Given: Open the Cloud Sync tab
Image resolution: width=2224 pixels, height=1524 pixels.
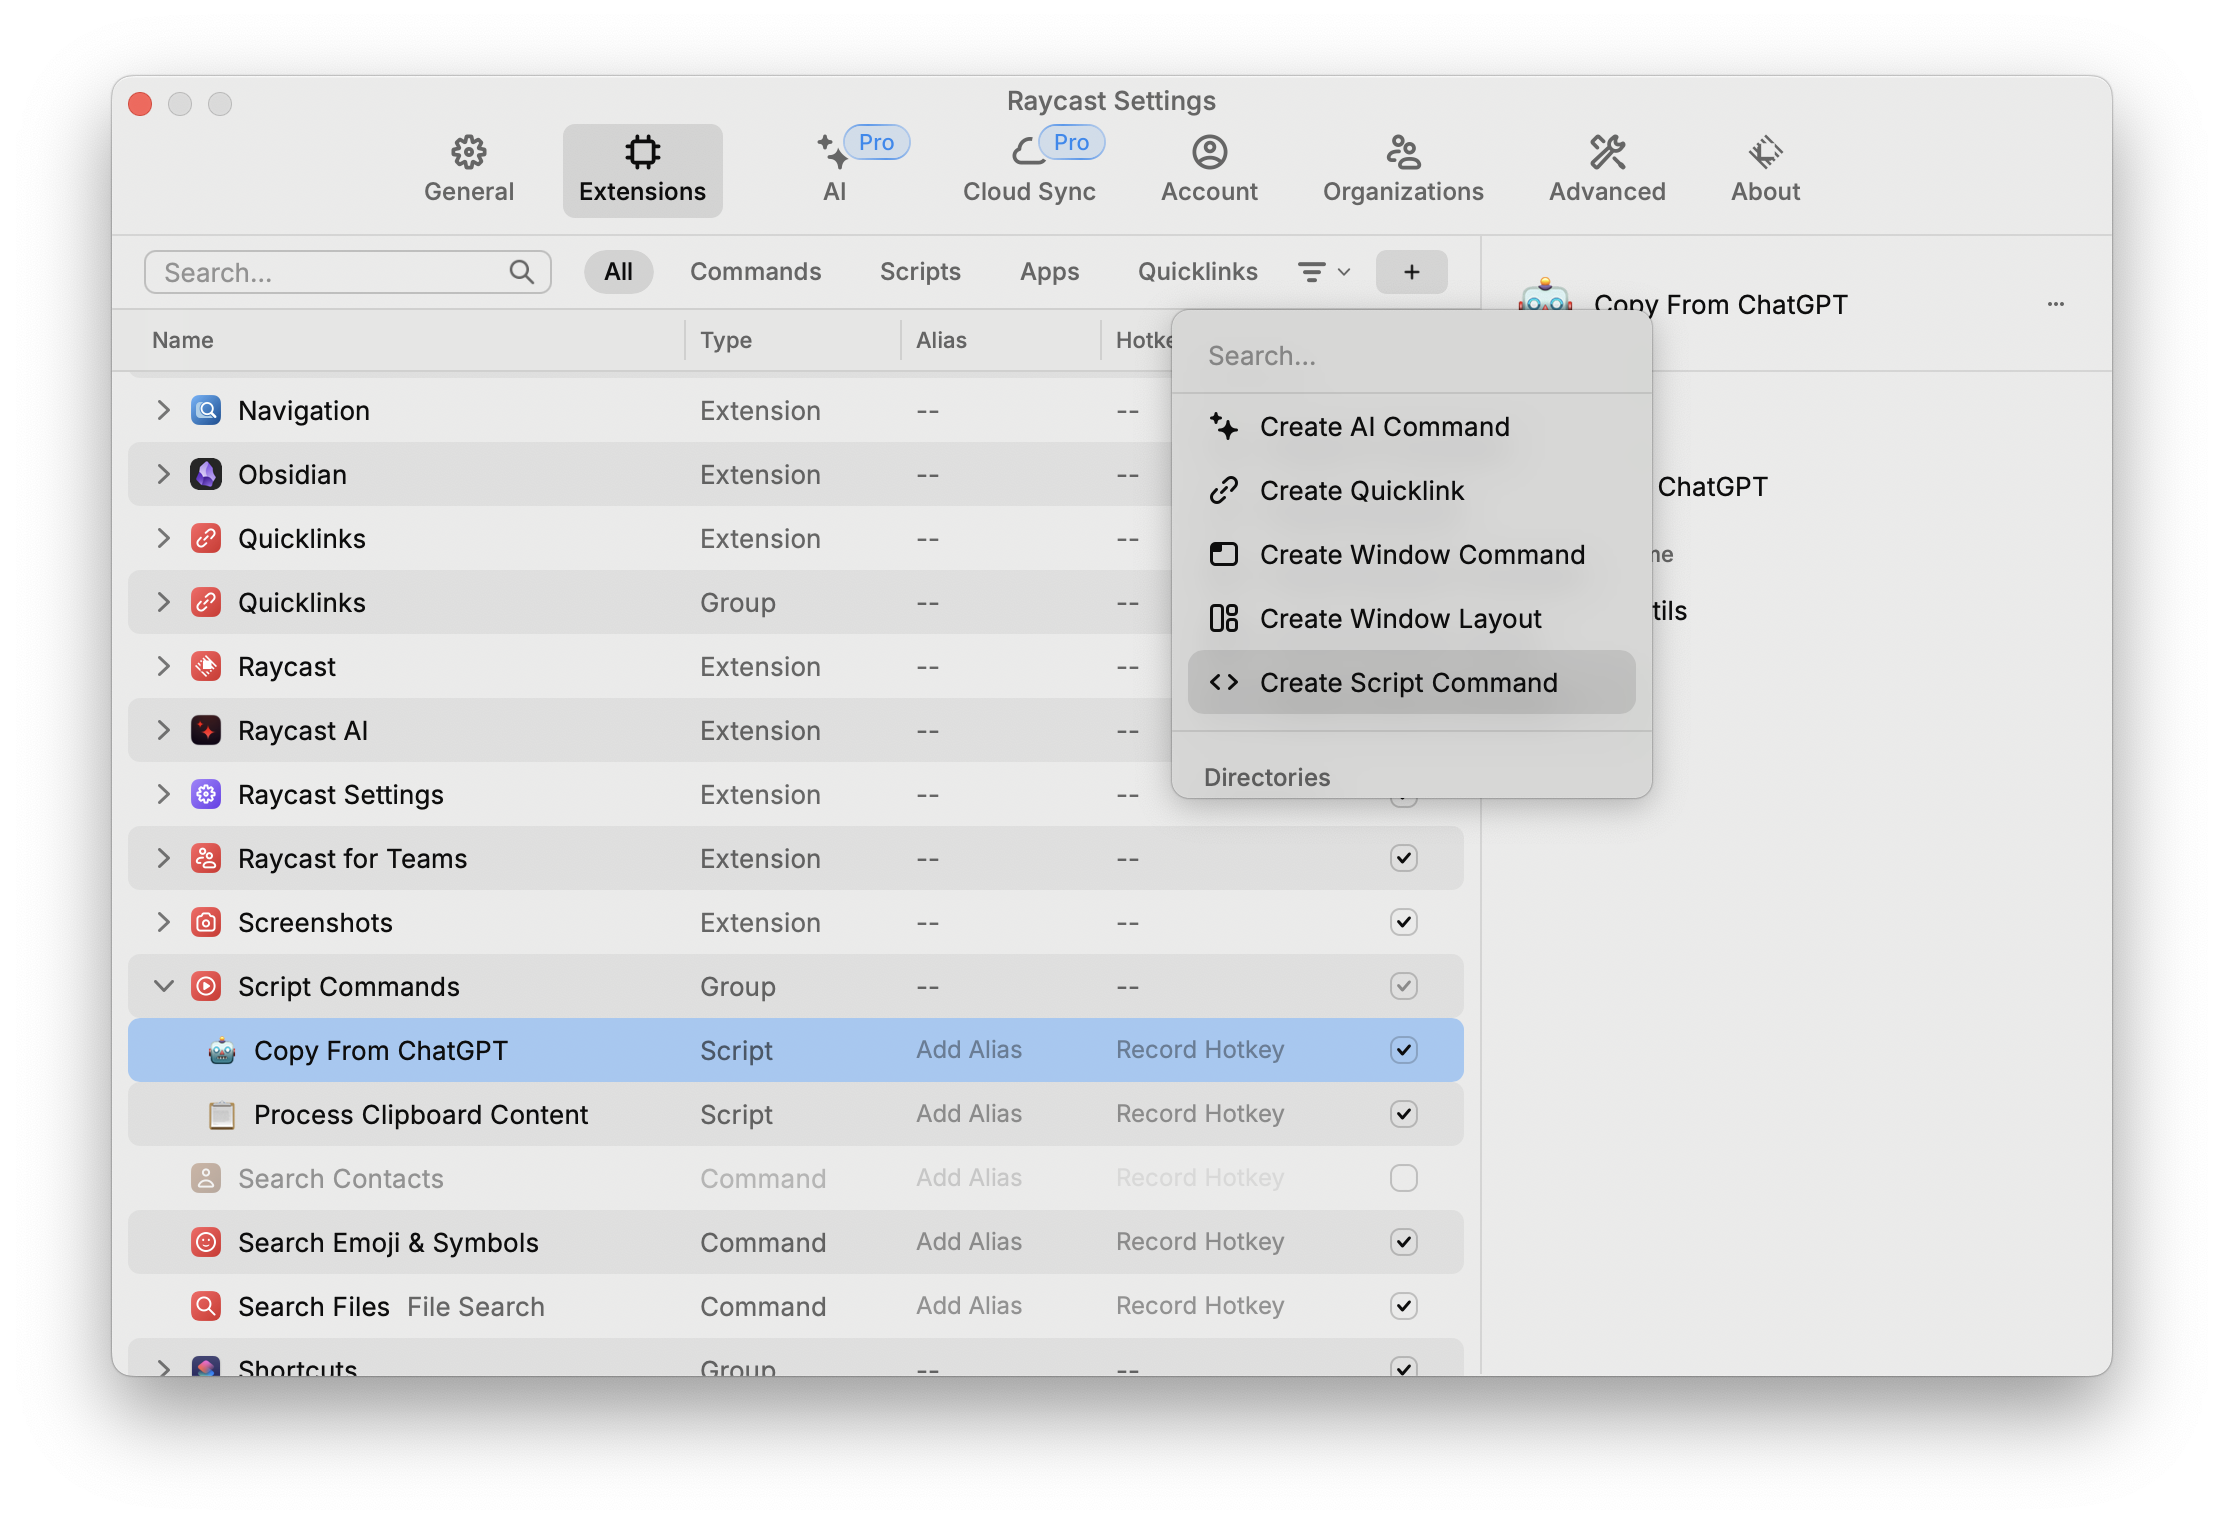Looking at the screenshot, I should click(x=1029, y=170).
